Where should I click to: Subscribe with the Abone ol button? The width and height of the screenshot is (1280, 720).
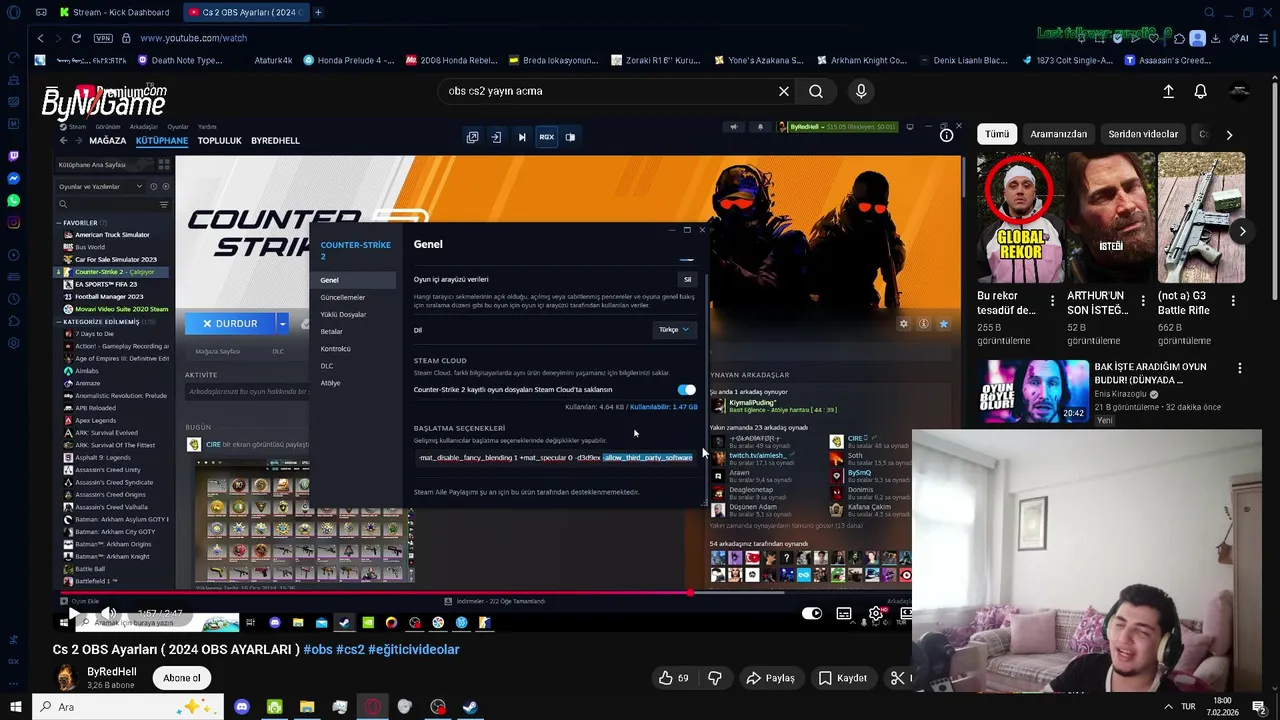(182, 678)
